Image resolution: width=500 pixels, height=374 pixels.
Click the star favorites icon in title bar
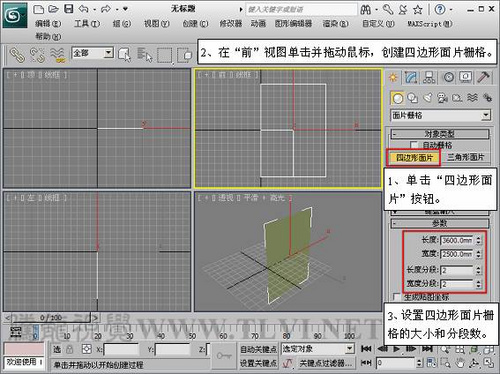click(x=418, y=10)
